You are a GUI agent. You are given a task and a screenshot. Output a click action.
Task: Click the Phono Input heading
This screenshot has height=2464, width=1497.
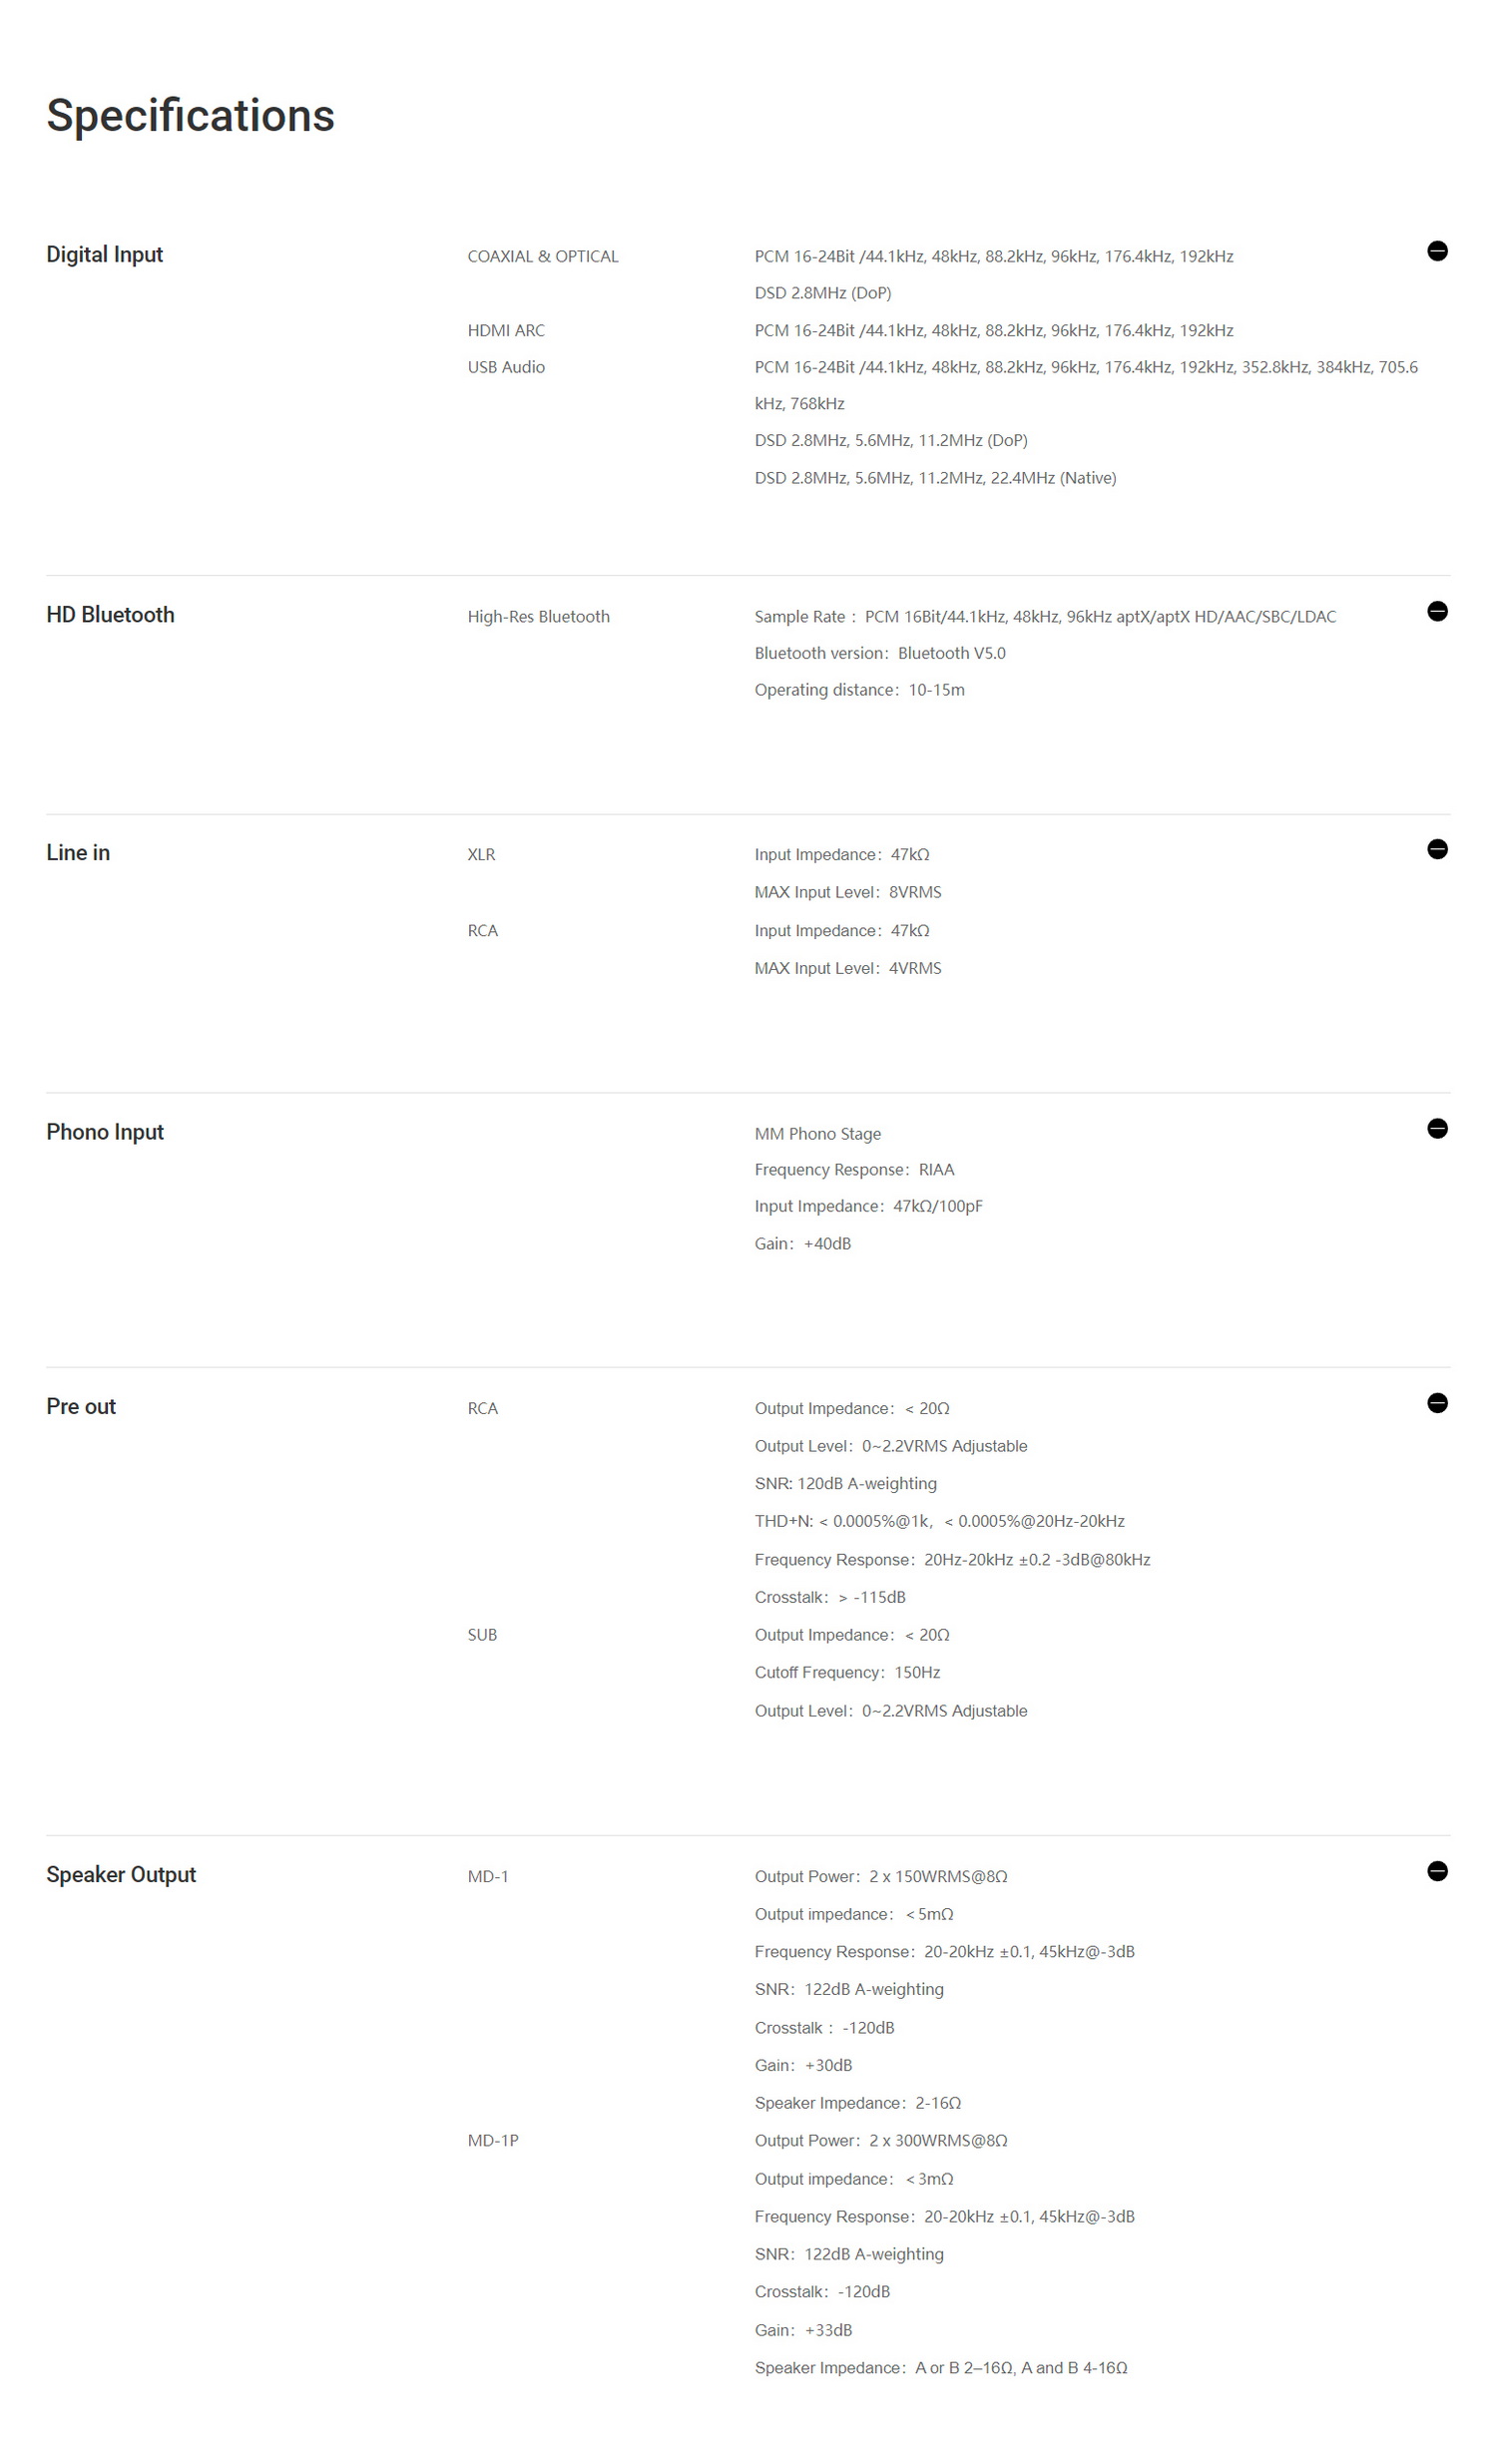coord(105,1132)
